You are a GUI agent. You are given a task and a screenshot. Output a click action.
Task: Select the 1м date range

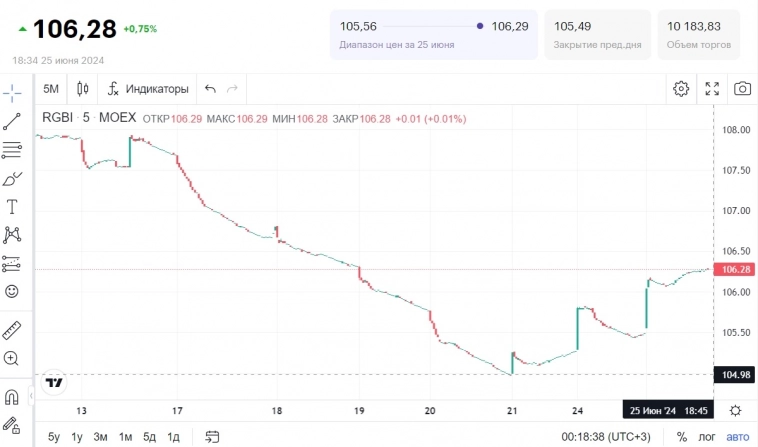coord(126,437)
